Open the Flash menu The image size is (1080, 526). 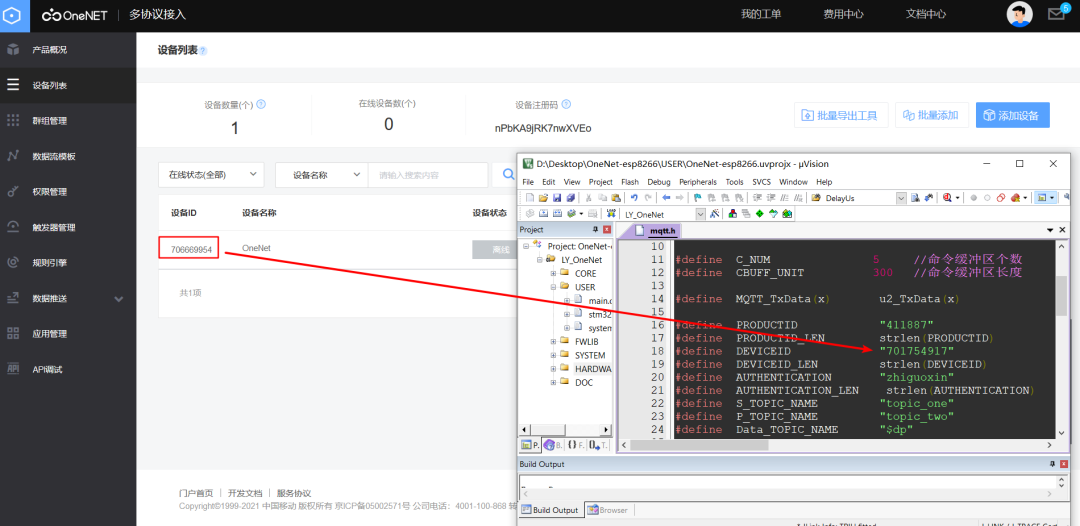[x=630, y=182]
